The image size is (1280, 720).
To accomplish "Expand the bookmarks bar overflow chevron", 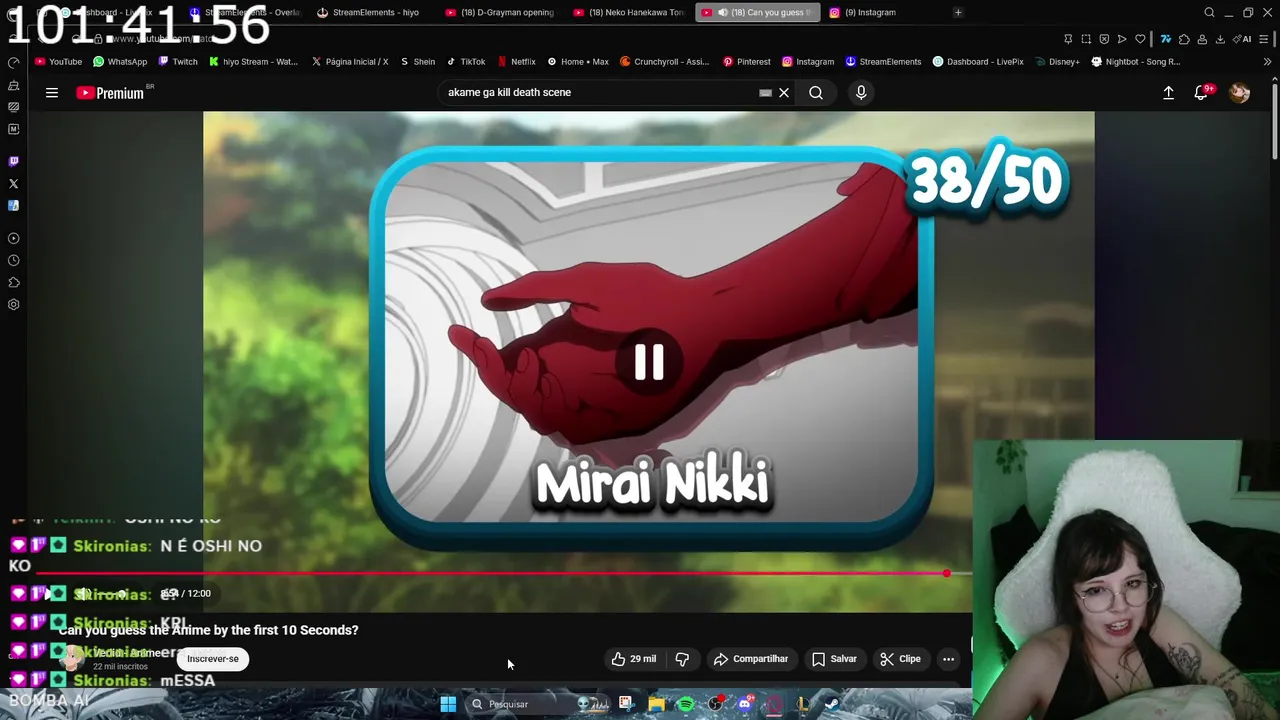I will point(1268,61).
